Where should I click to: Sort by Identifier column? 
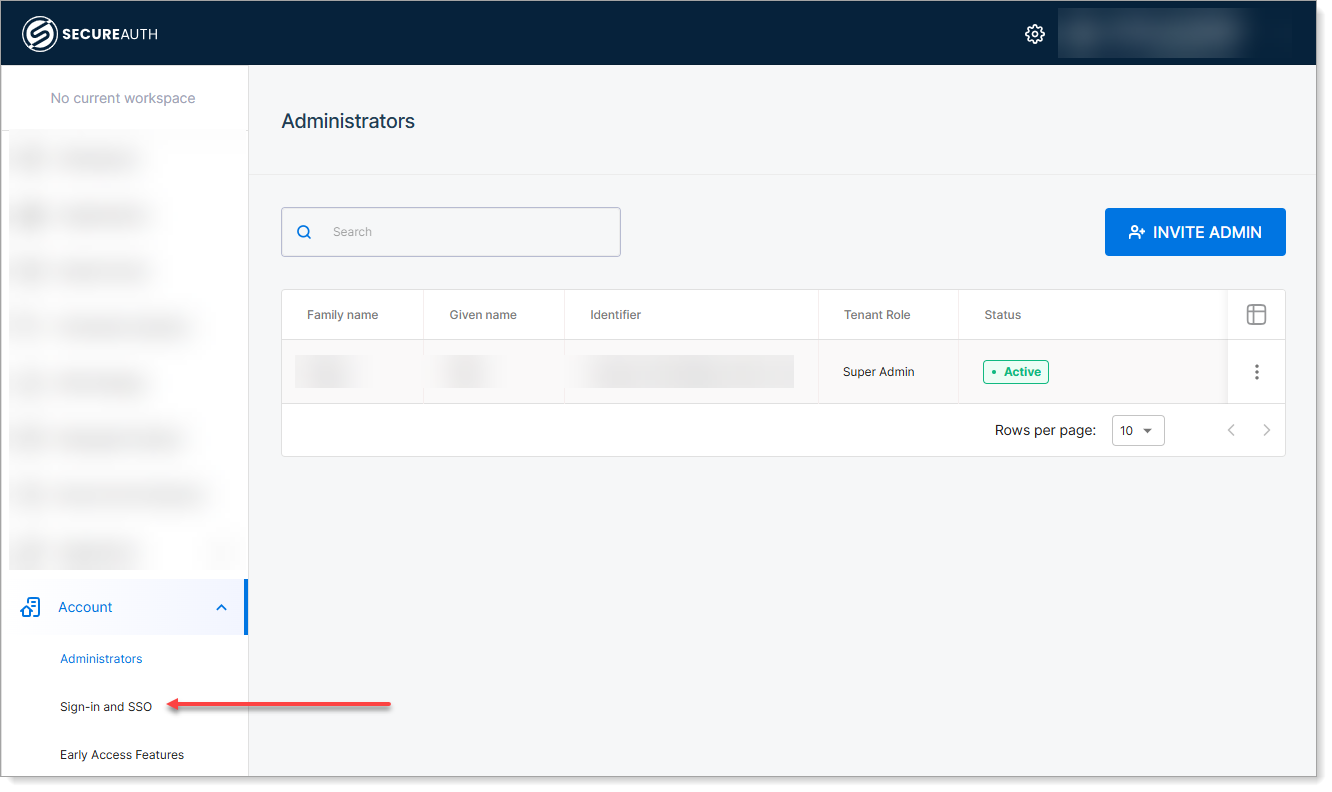click(x=615, y=315)
